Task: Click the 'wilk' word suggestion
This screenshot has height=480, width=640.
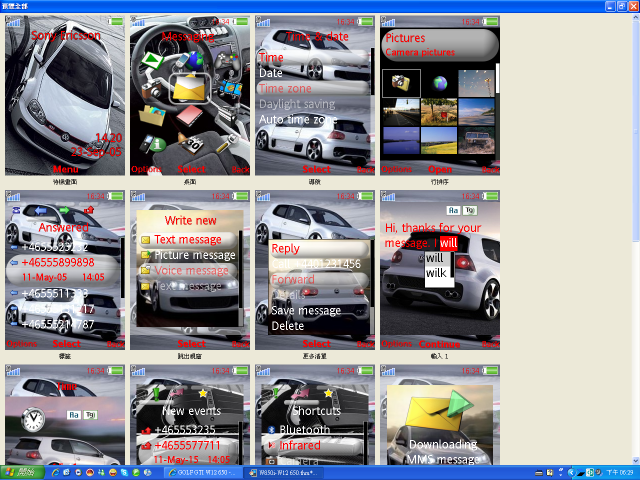Action: (436, 273)
